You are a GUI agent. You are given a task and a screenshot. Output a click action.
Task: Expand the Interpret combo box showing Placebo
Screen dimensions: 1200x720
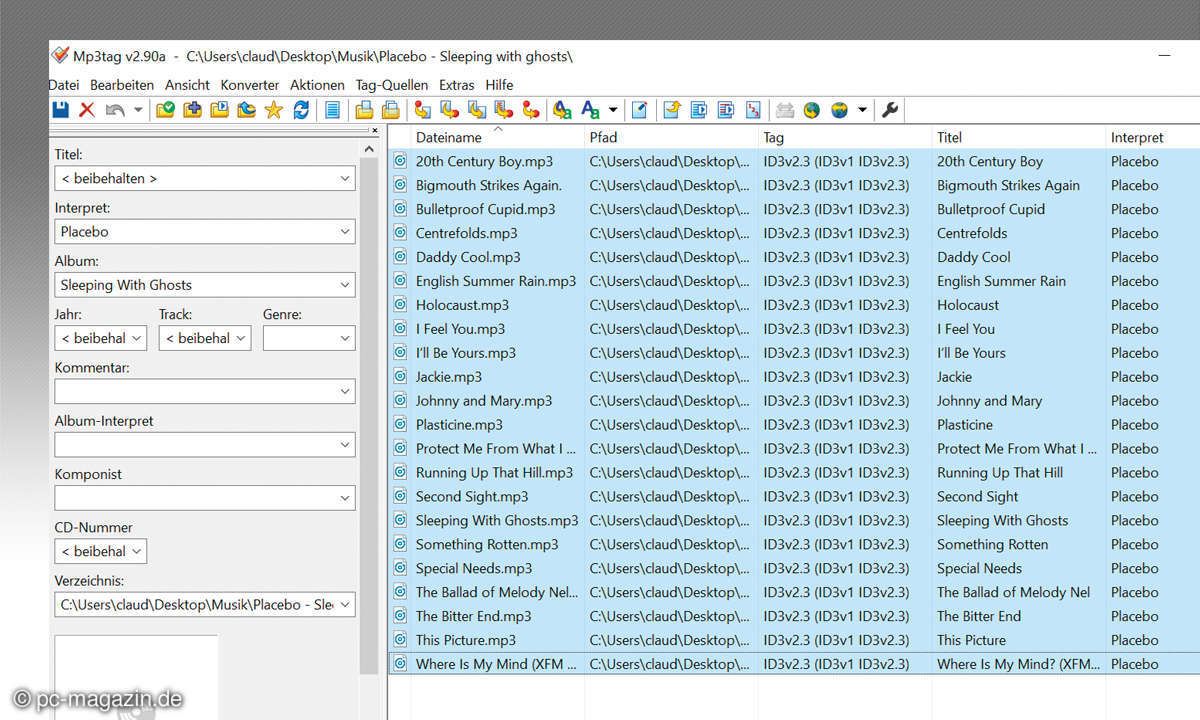point(344,231)
